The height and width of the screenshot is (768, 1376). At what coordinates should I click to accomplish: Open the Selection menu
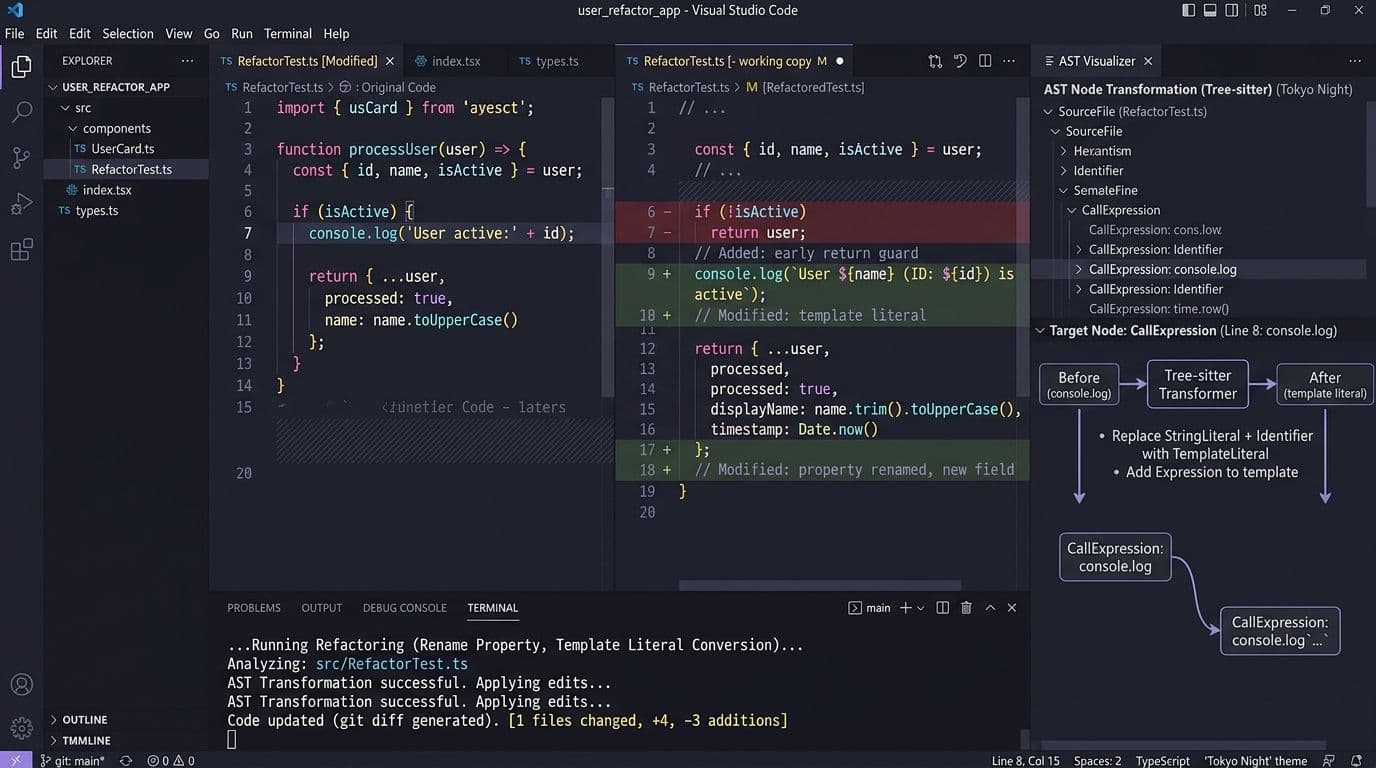click(x=128, y=33)
